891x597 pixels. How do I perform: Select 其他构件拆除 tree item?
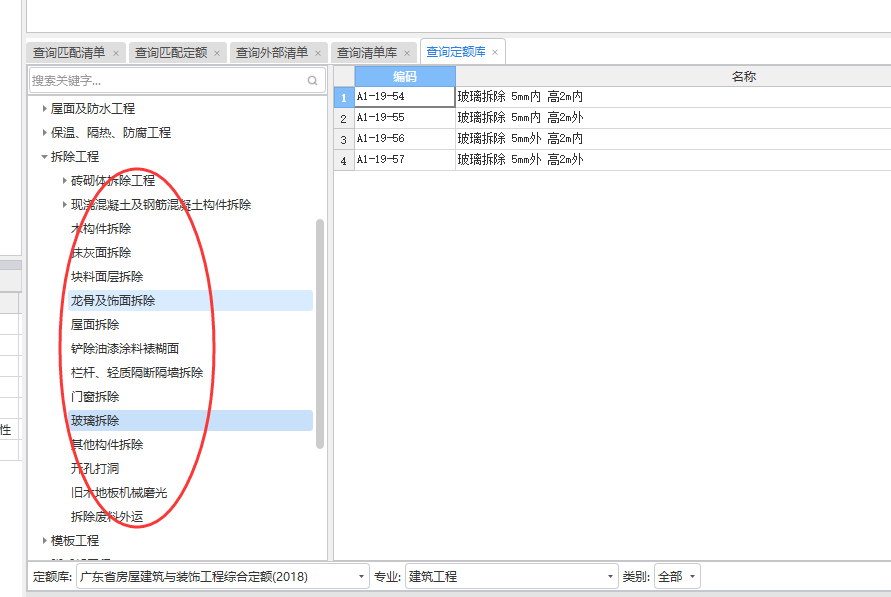pos(107,444)
